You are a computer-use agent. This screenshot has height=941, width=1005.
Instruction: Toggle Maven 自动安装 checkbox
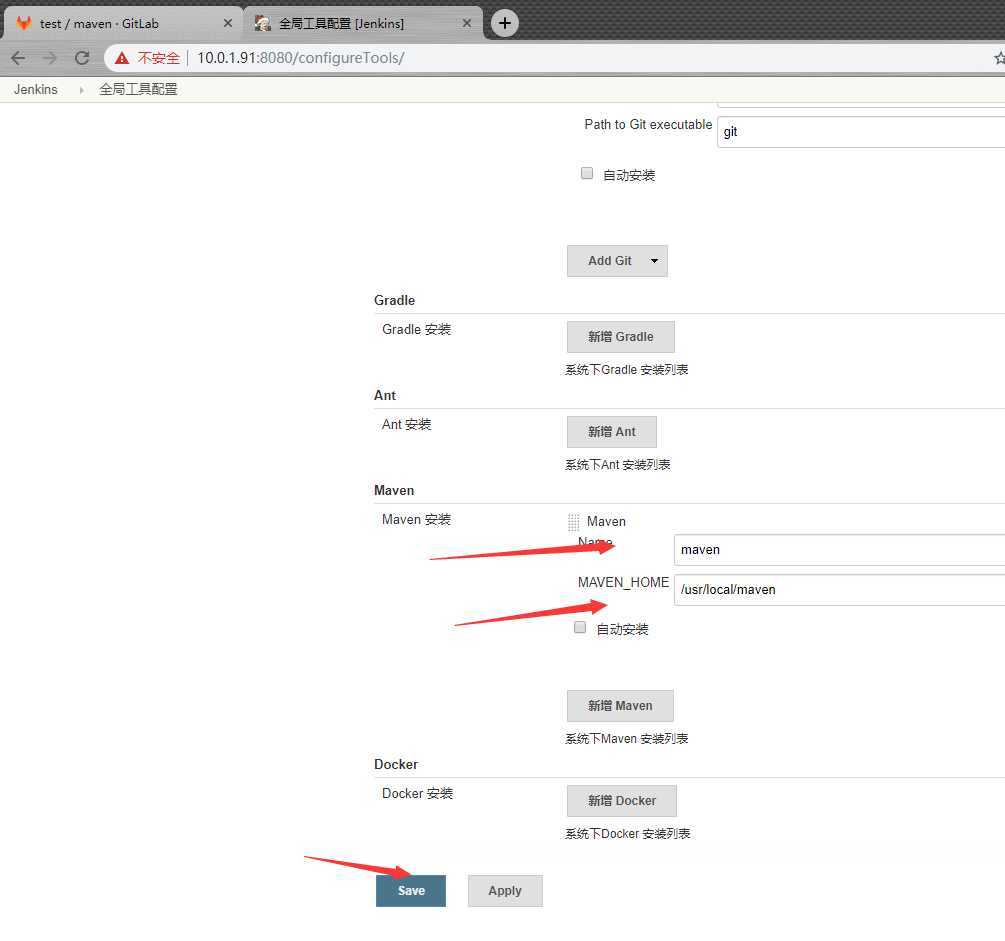pos(579,627)
